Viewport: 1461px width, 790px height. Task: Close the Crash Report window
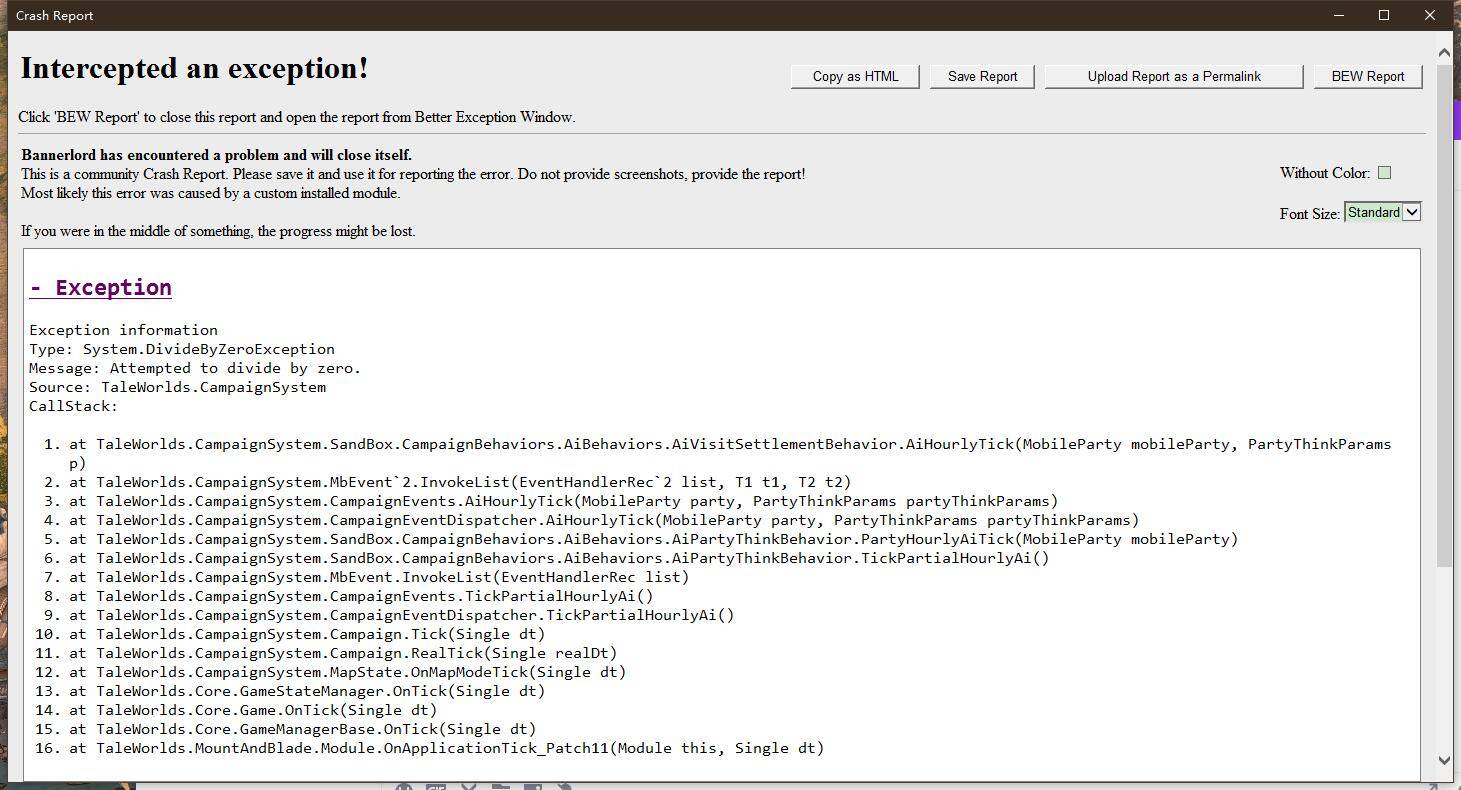pyautogui.click(x=1430, y=15)
